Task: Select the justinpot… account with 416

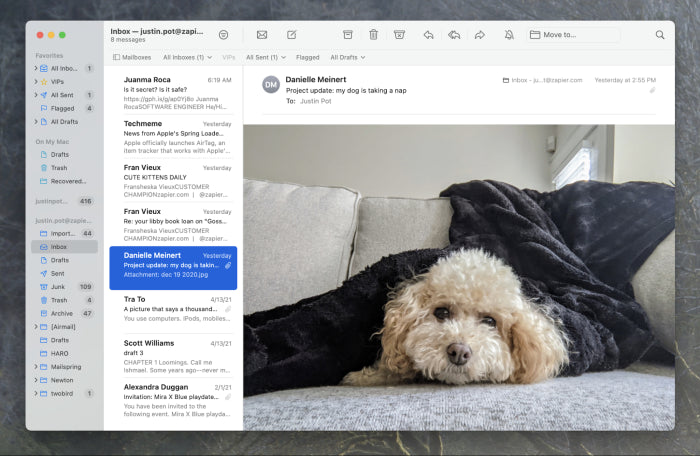Action: coord(64,201)
